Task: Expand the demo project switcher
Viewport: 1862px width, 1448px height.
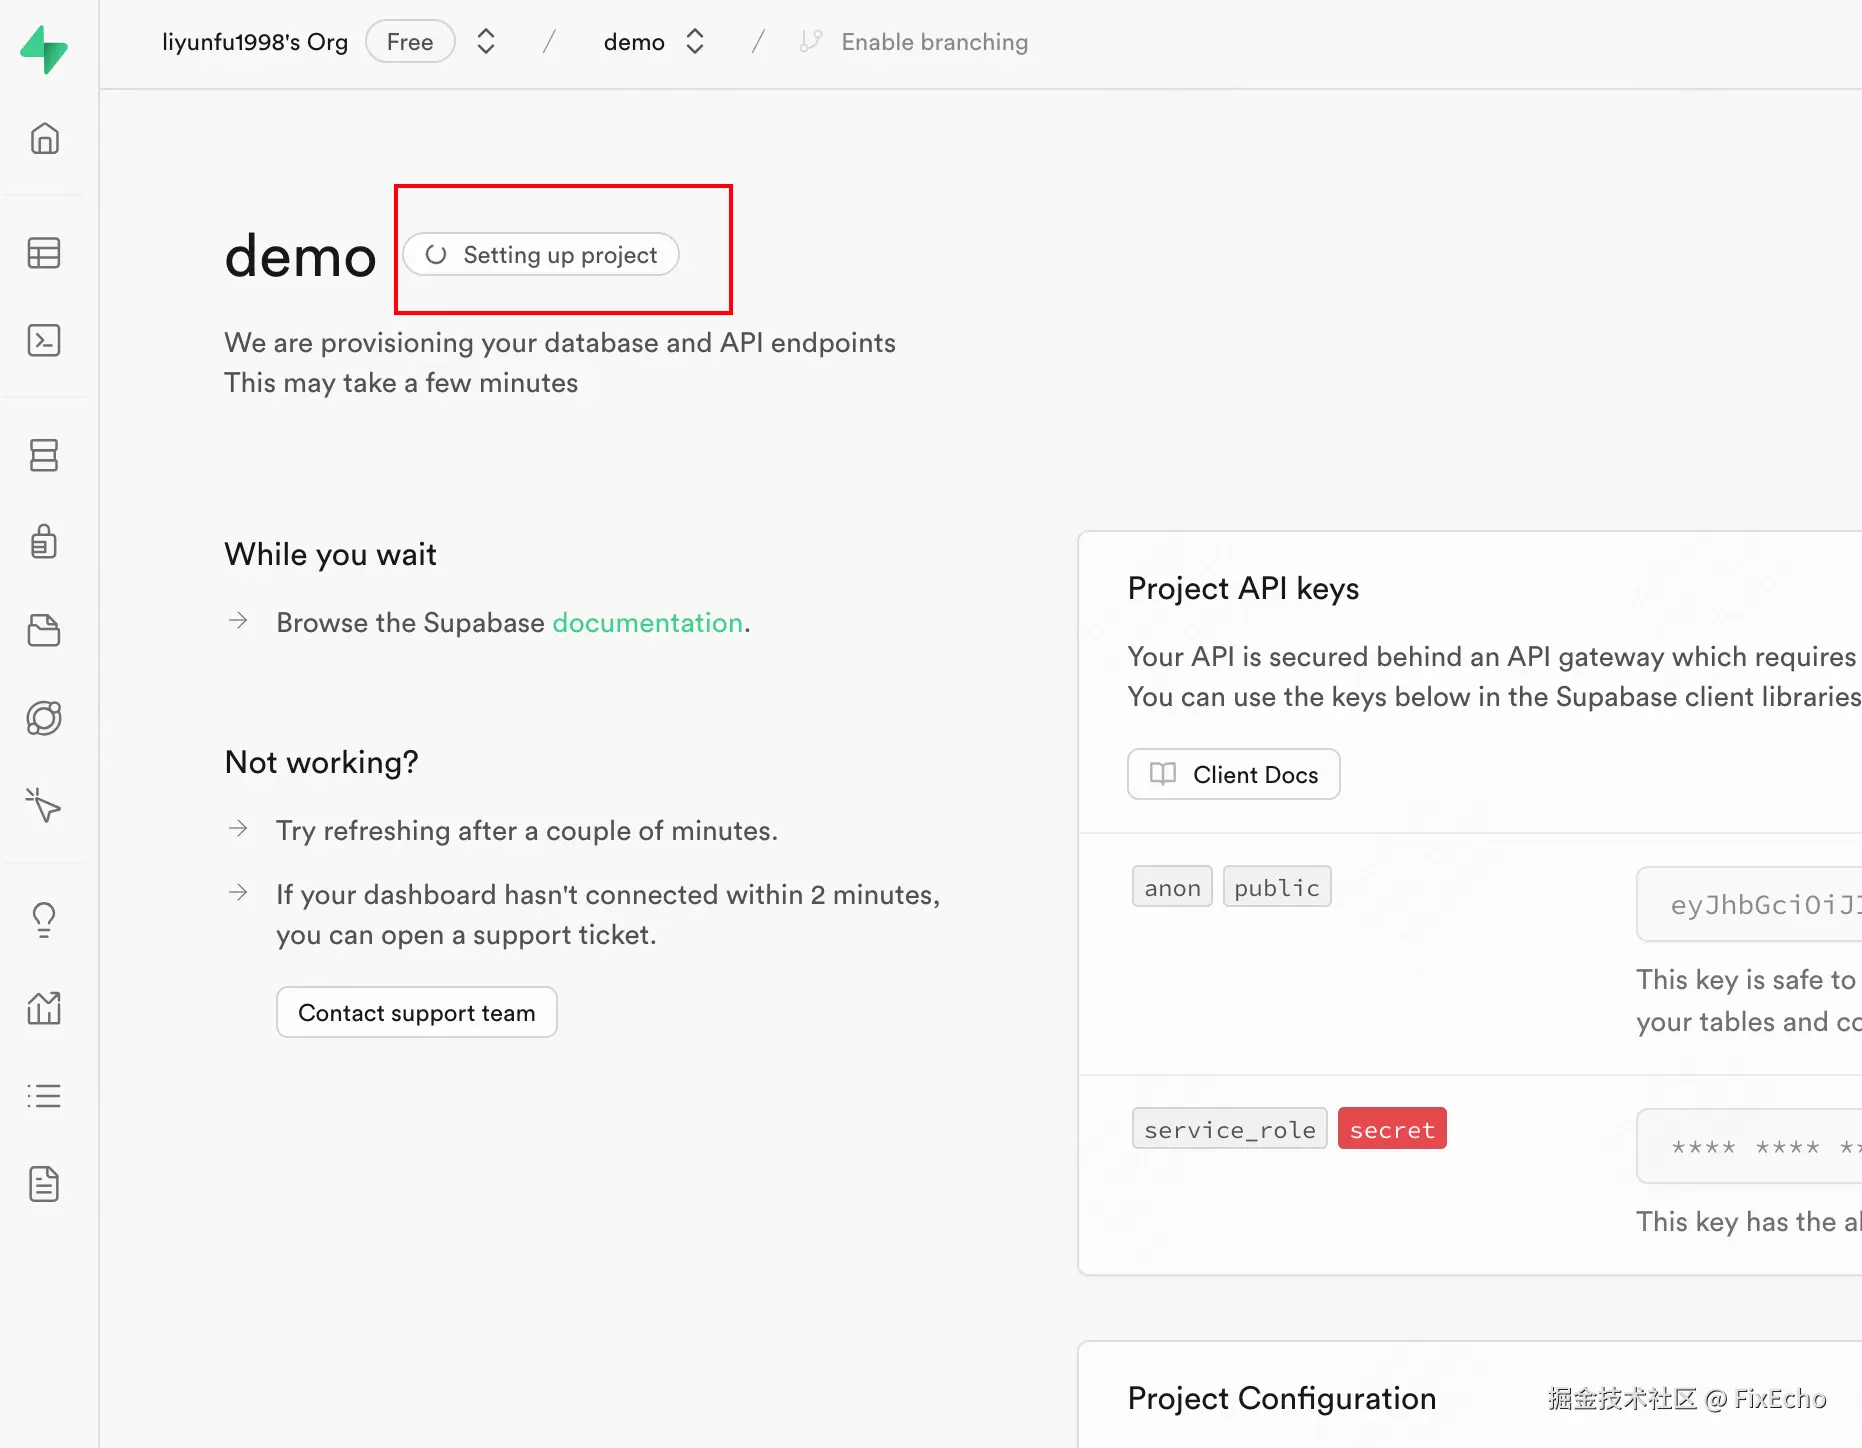Action: (x=695, y=42)
